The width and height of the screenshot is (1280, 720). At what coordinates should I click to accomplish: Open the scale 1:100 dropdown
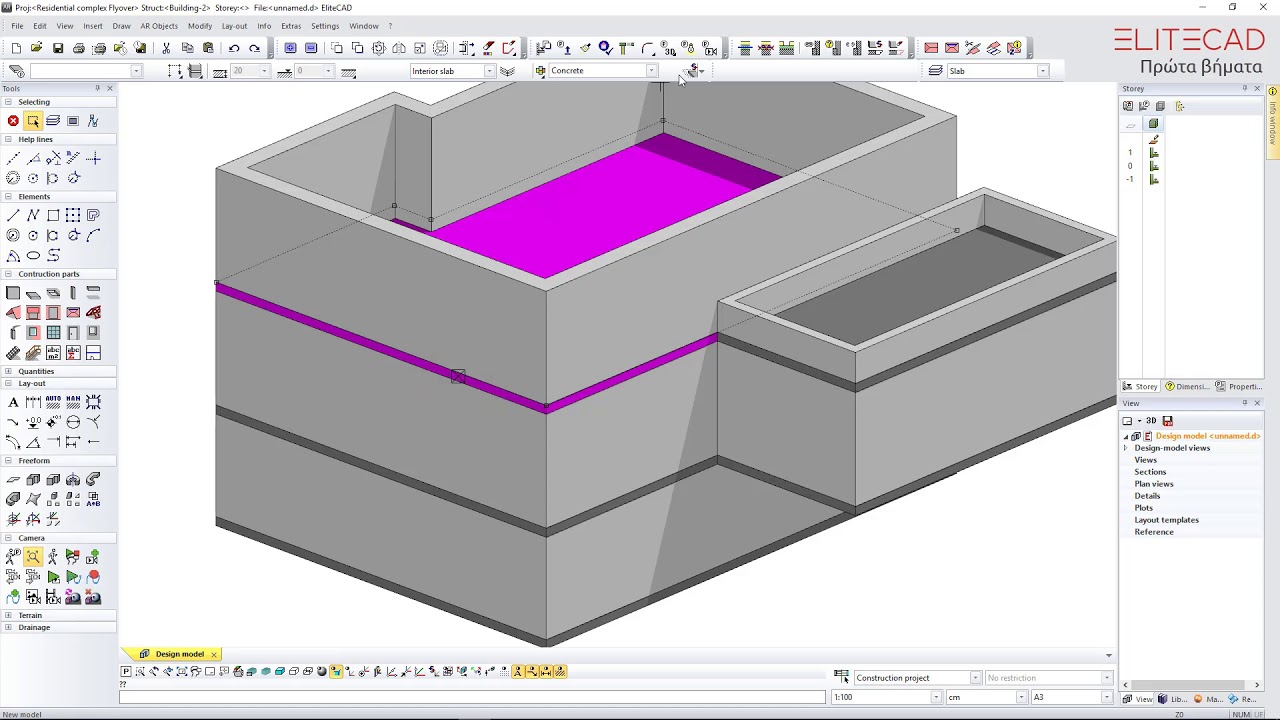pyautogui.click(x=936, y=697)
